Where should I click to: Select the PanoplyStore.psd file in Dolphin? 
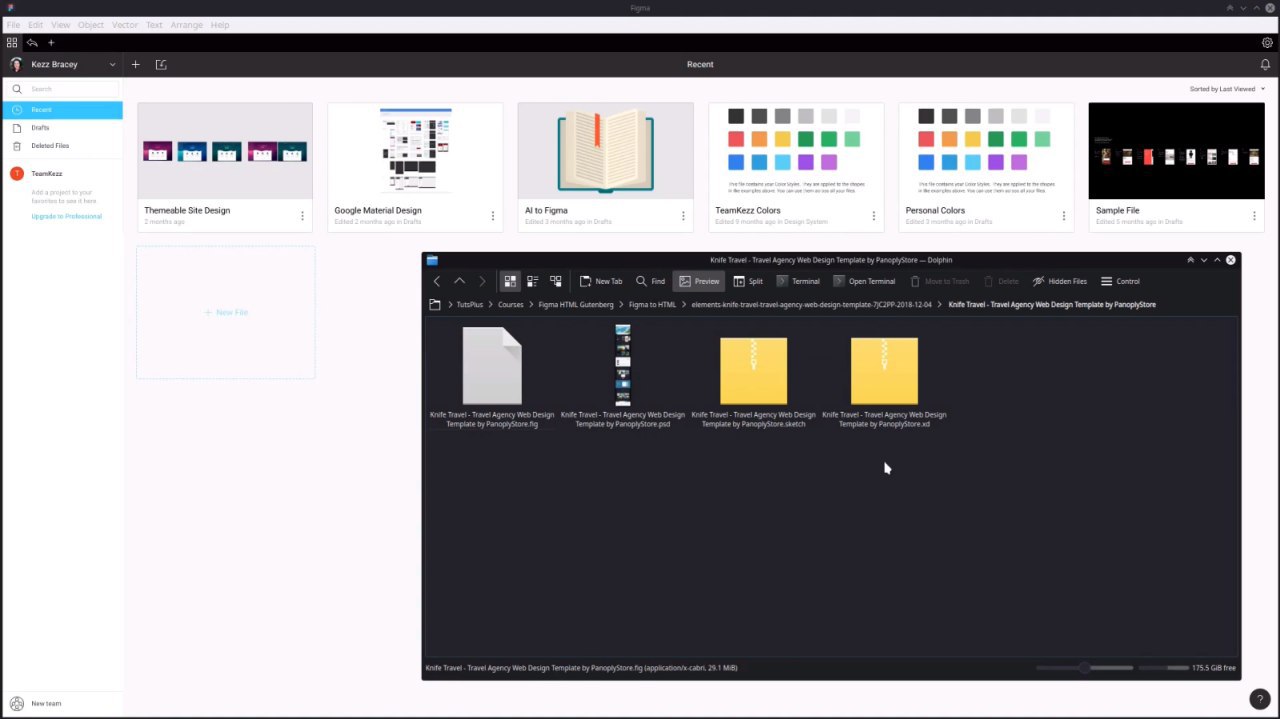(x=623, y=377)
